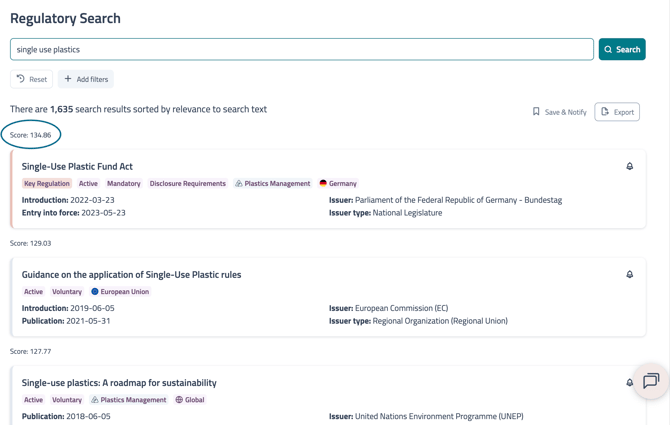Reset the search filters
Image resolution: width=670 pixels, height=425 pixels.
(x=31, y=79)
